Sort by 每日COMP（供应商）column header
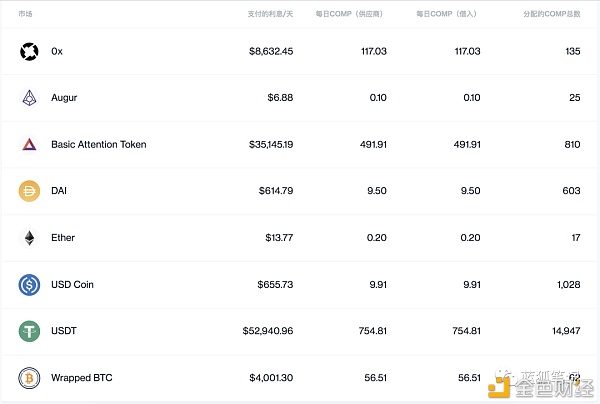This screenshot has width=600, height=404. tap(349, 14)
